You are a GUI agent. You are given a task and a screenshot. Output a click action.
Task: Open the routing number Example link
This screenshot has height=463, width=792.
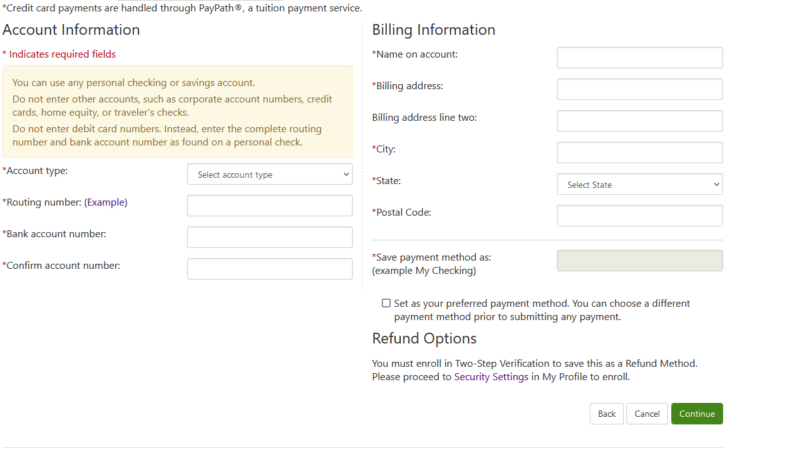click(106, 202)
